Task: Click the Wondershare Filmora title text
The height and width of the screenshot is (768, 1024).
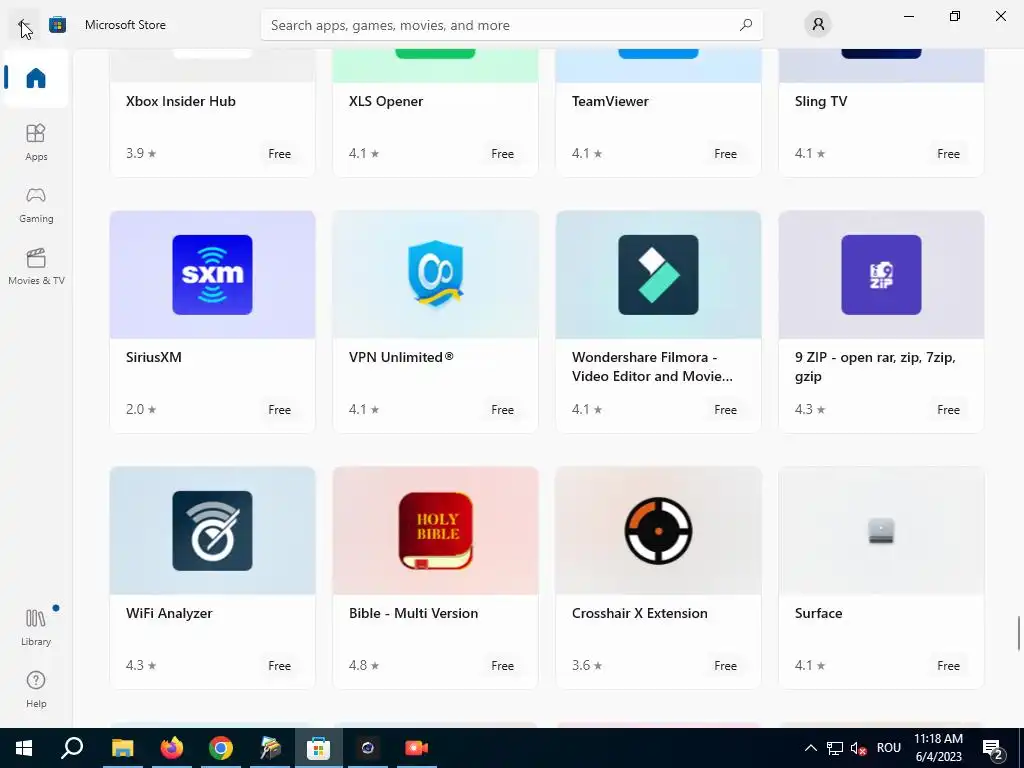Action: [652, 366]
